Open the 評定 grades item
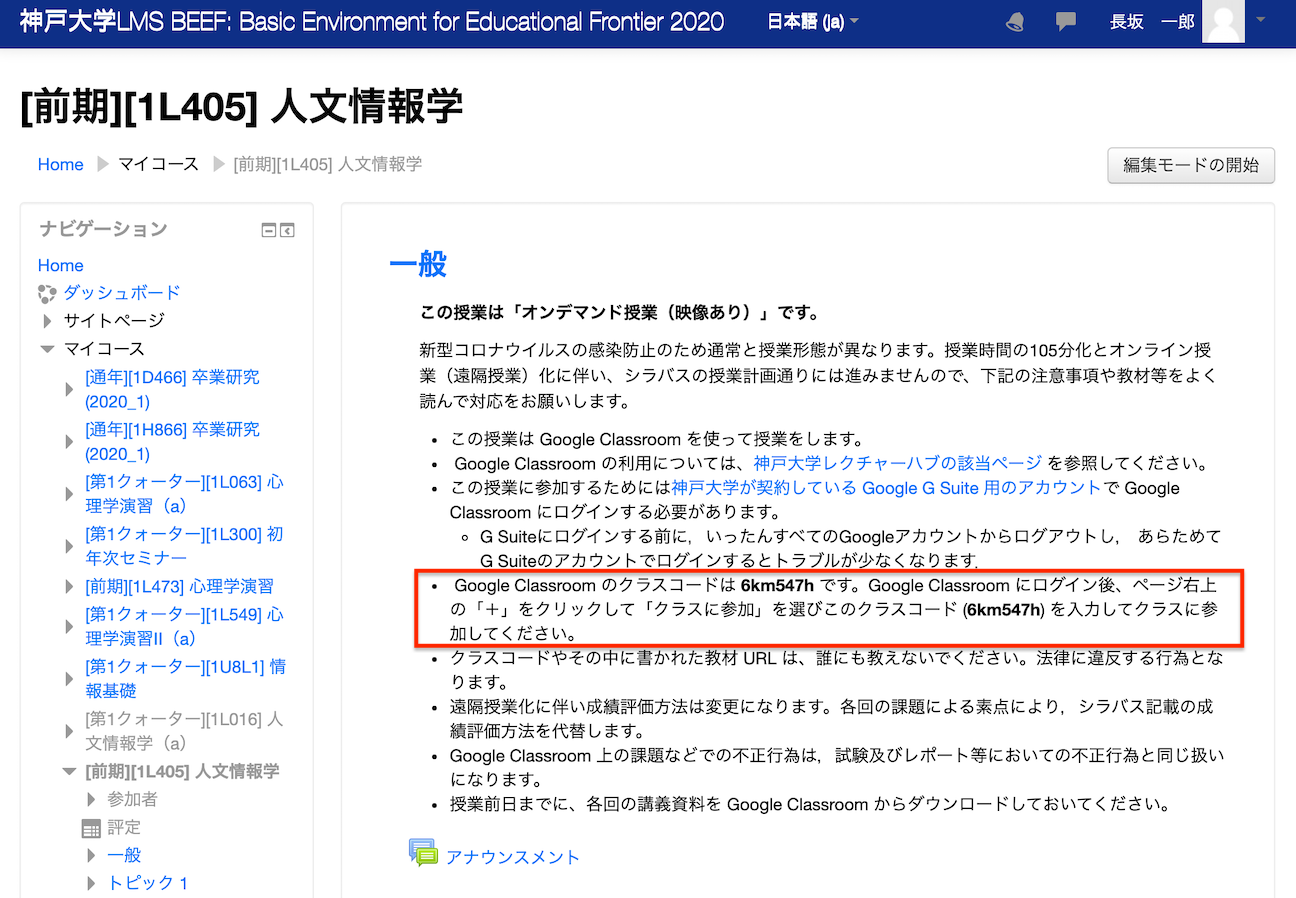This screenshot has height=898, width=1296. click(124, 827)
